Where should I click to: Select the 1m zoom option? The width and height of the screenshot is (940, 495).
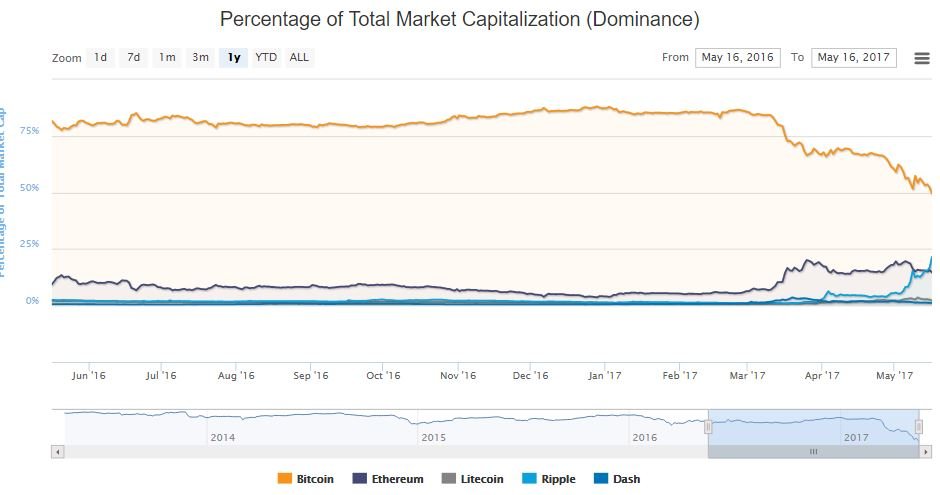click(x=167, y=57)
